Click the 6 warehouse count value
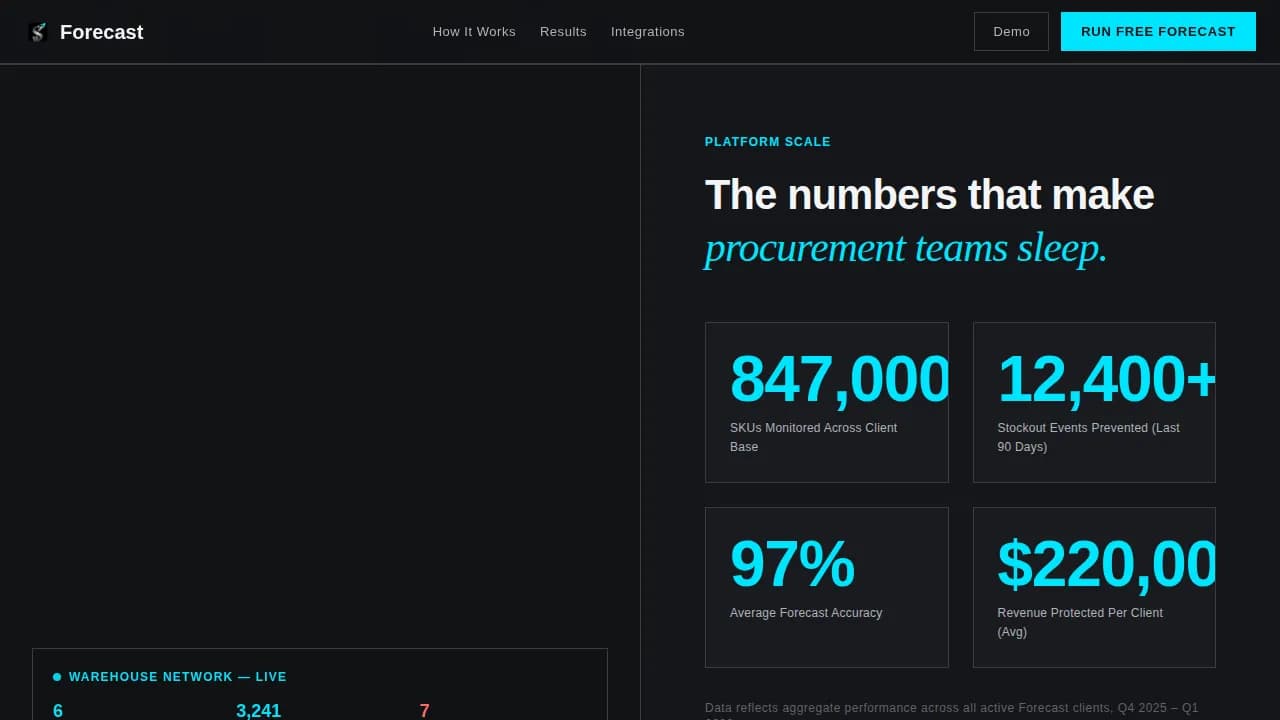The width and height of the screenshot is (1280, 720). 58,711
